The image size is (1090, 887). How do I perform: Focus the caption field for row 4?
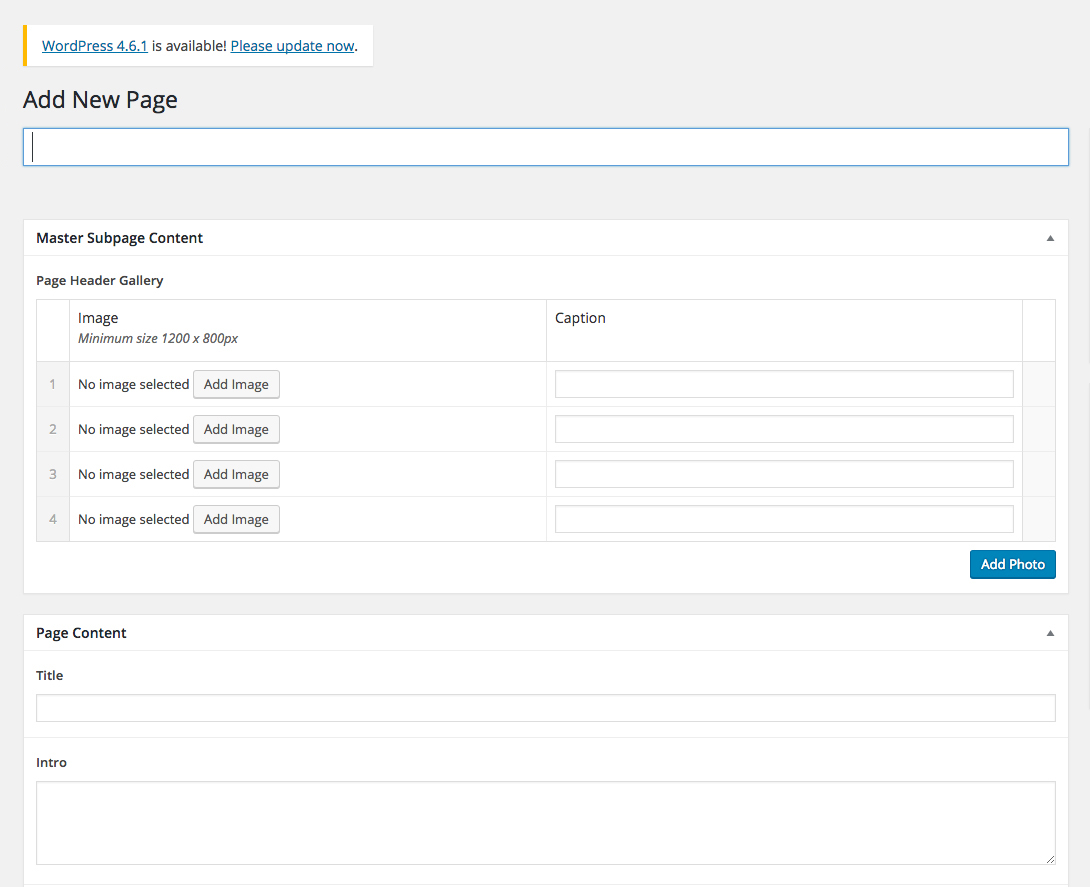784,519
